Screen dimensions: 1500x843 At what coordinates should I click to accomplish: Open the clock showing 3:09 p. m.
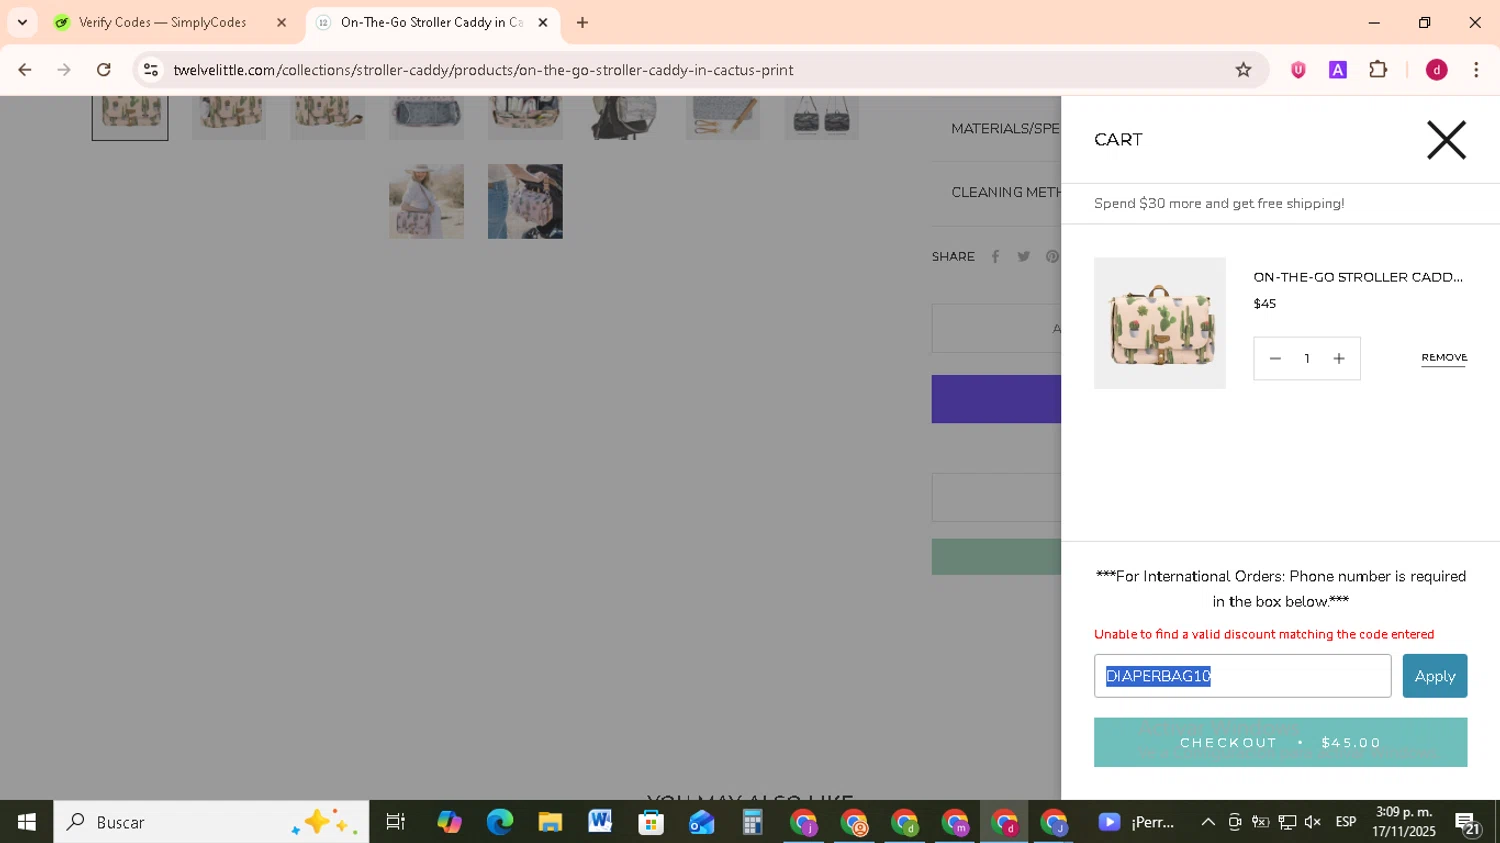click(1404, 822)
